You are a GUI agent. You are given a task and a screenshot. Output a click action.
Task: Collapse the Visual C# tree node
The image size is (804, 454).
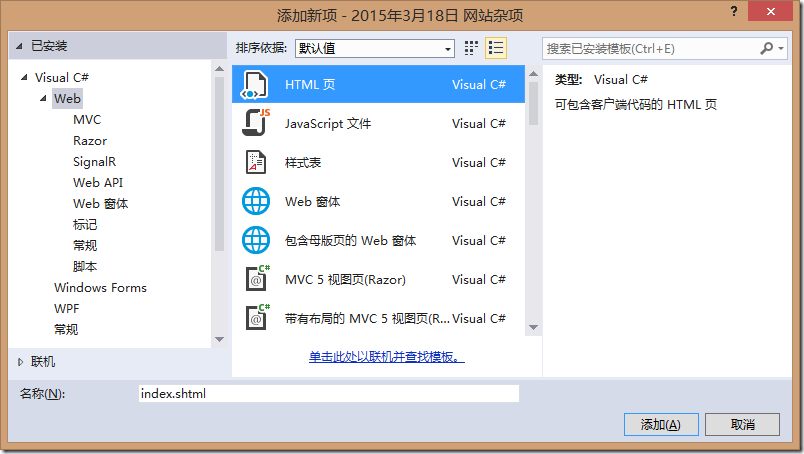(24, 77)
